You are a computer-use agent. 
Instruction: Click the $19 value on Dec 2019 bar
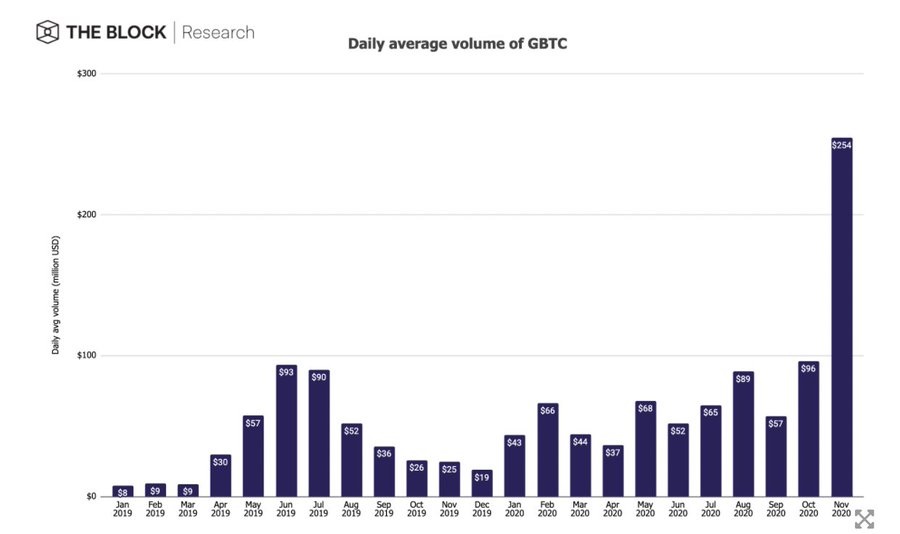click(482, 477)
